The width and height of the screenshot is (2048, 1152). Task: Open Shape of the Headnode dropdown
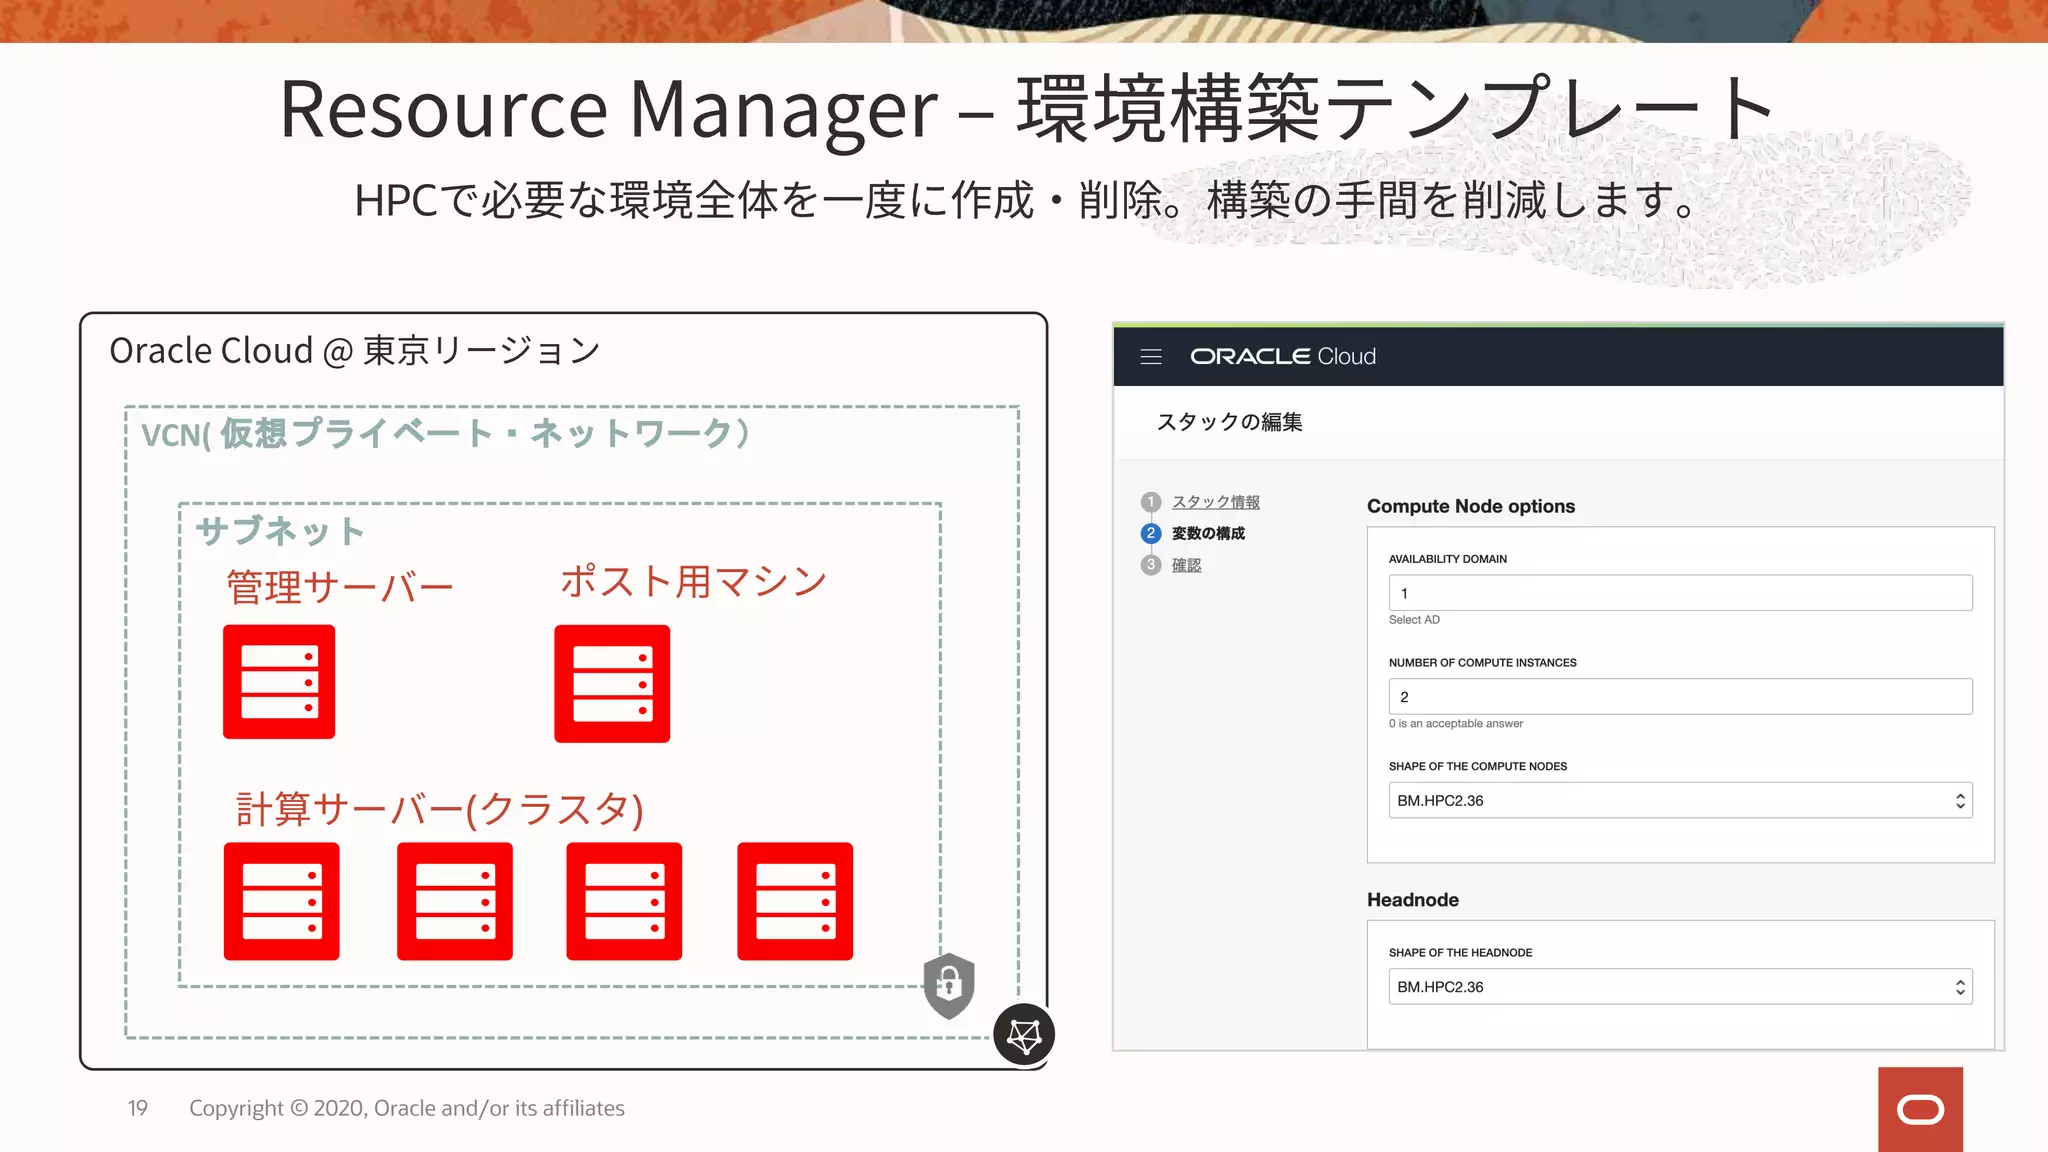coord(1680,987)
